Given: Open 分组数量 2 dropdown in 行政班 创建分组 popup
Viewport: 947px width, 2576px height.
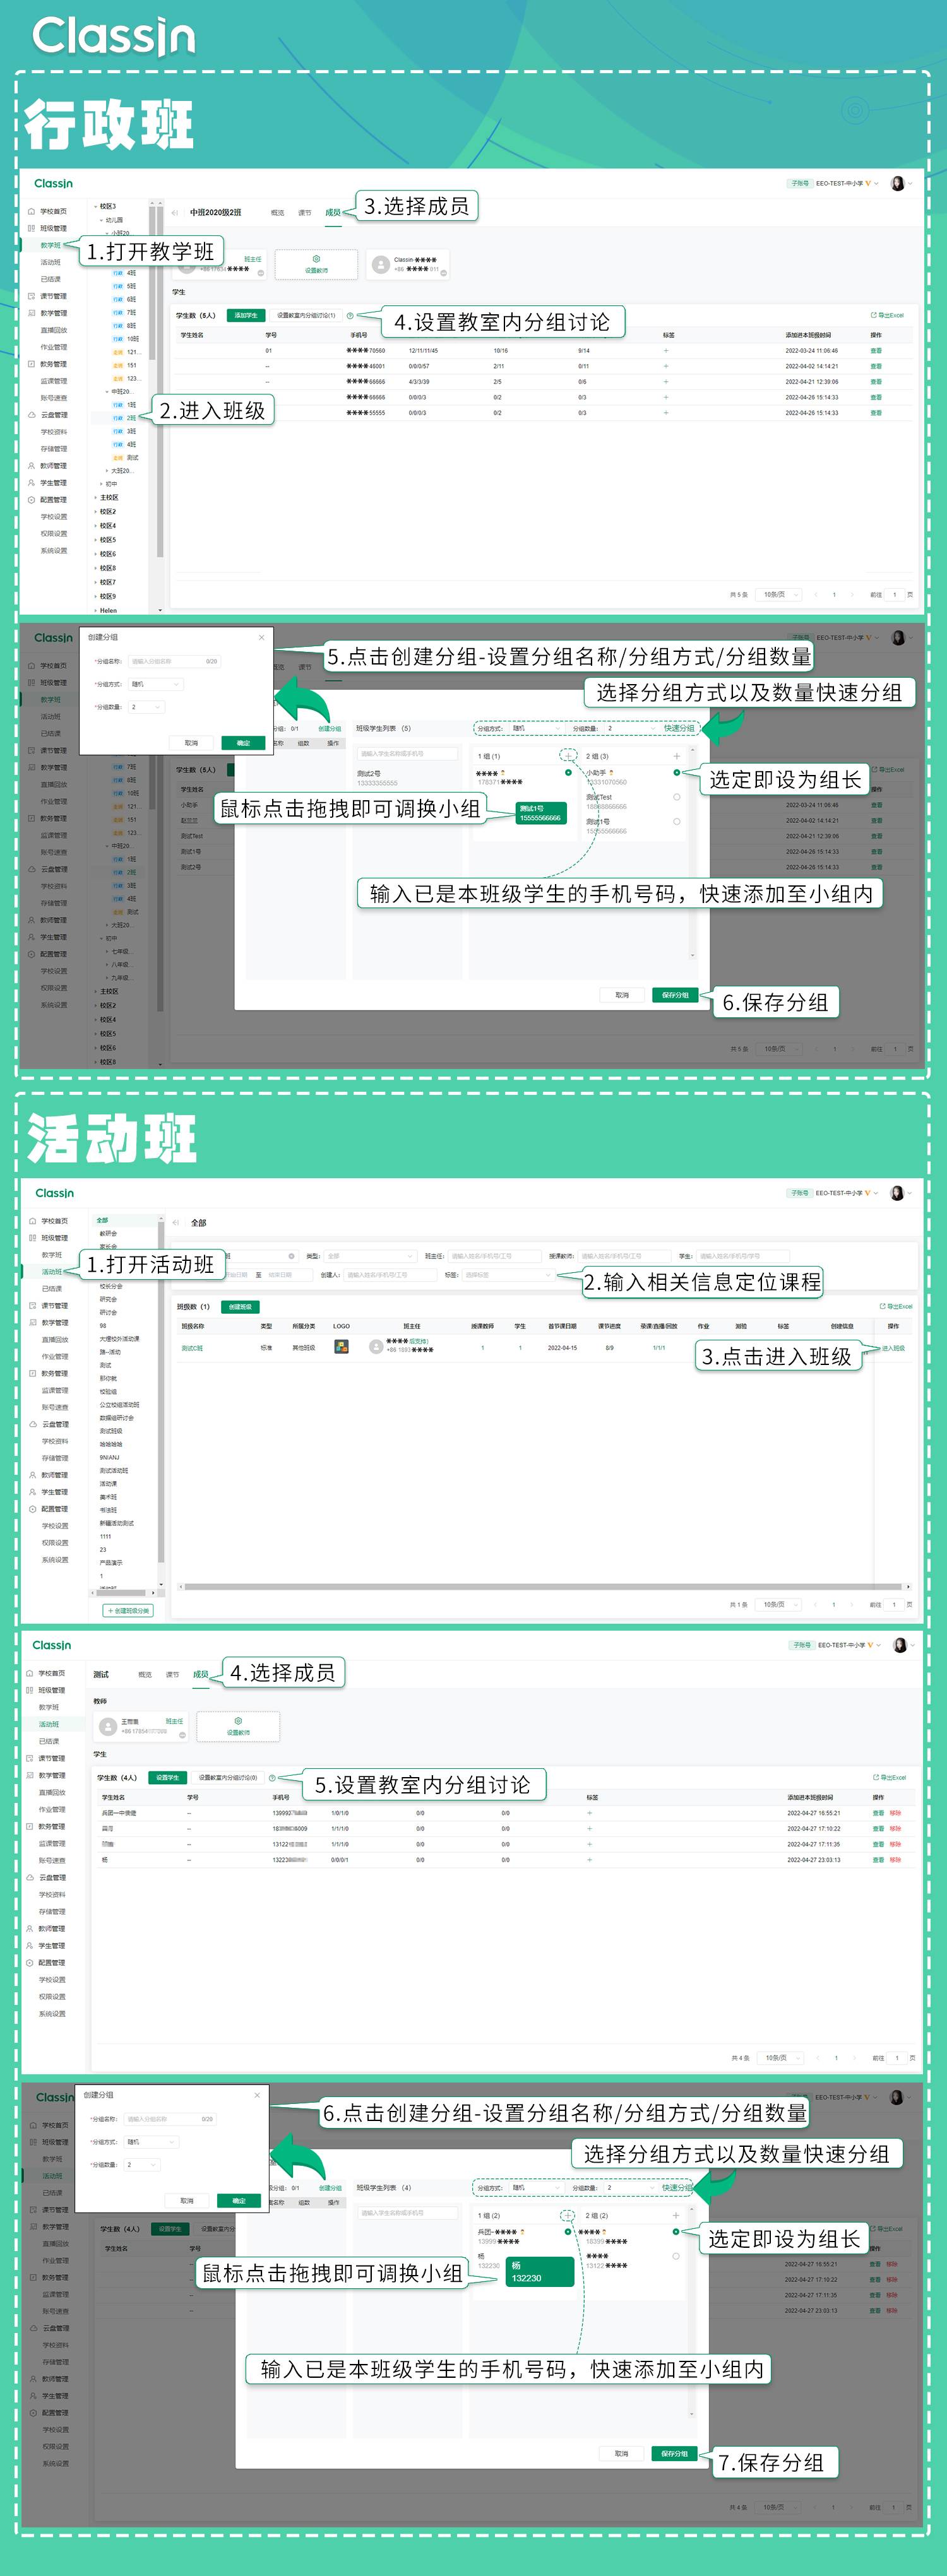Looking at the screenshot, I should (146, 707).
